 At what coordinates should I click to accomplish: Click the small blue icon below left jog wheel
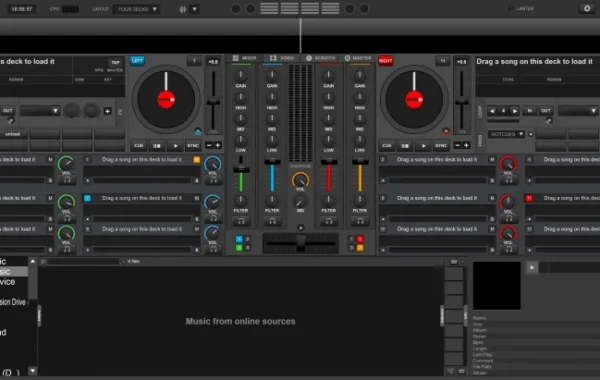pyautogui.click(x=198, y=132)
